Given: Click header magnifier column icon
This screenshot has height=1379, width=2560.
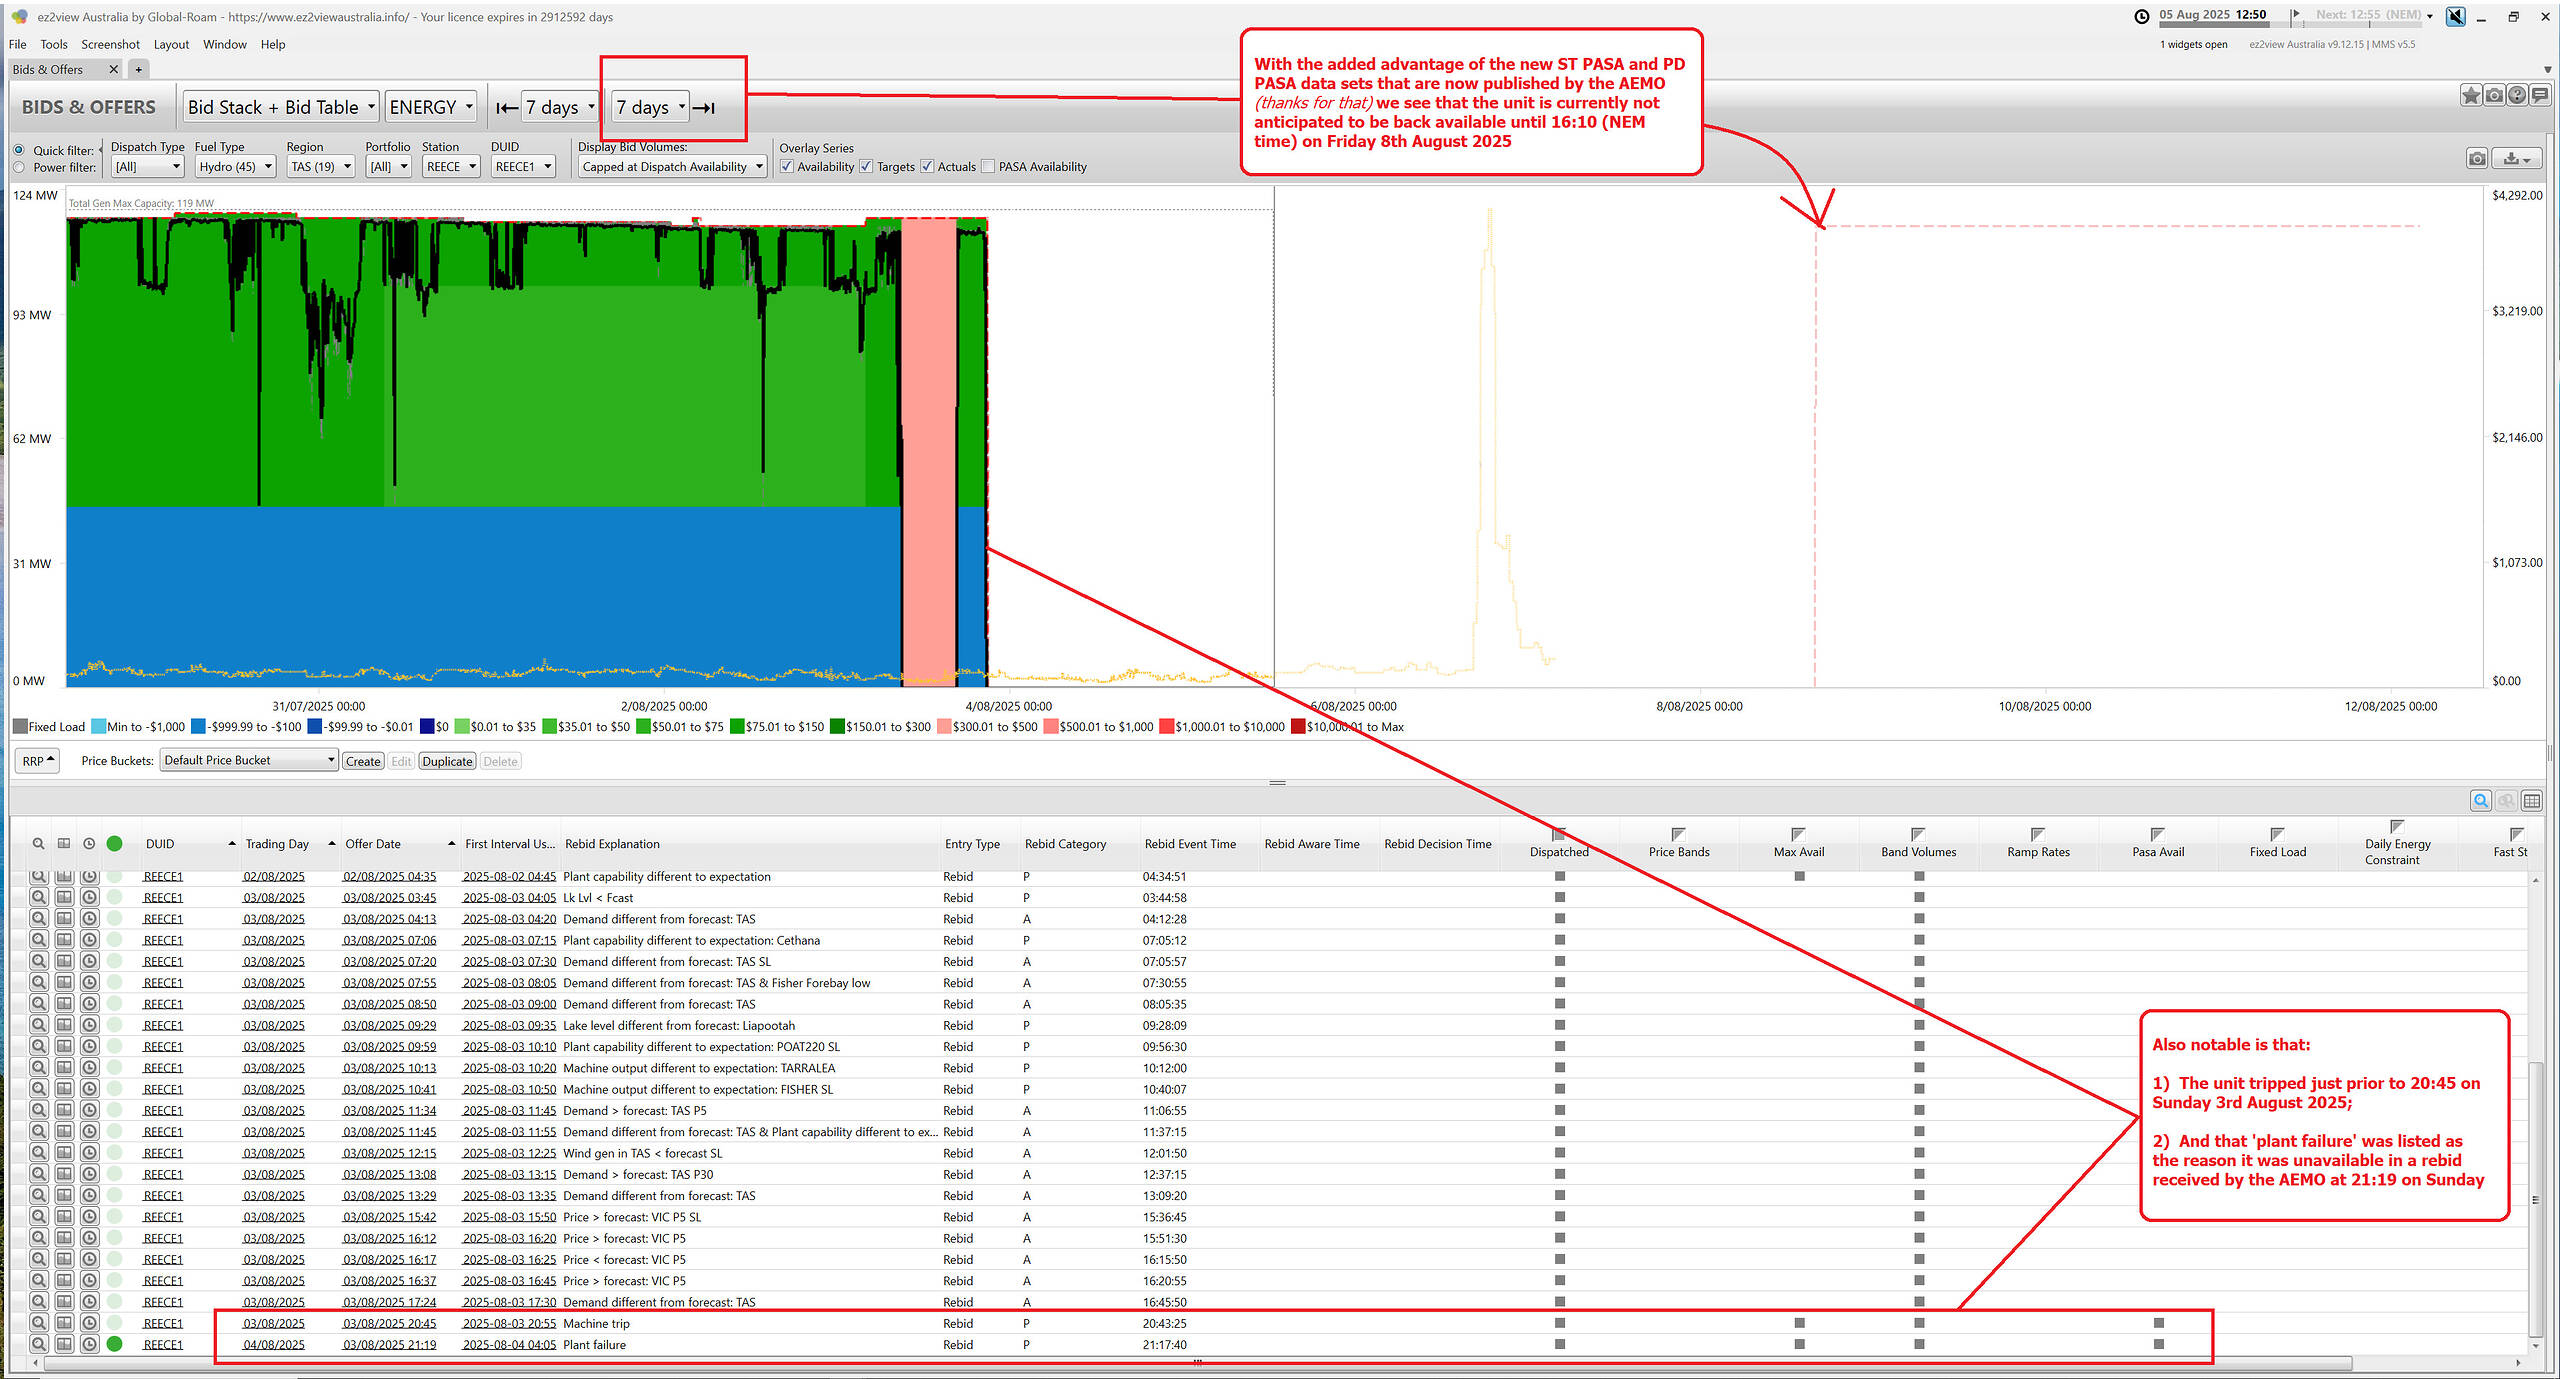Looking at the screenshot, I should 38,844.
